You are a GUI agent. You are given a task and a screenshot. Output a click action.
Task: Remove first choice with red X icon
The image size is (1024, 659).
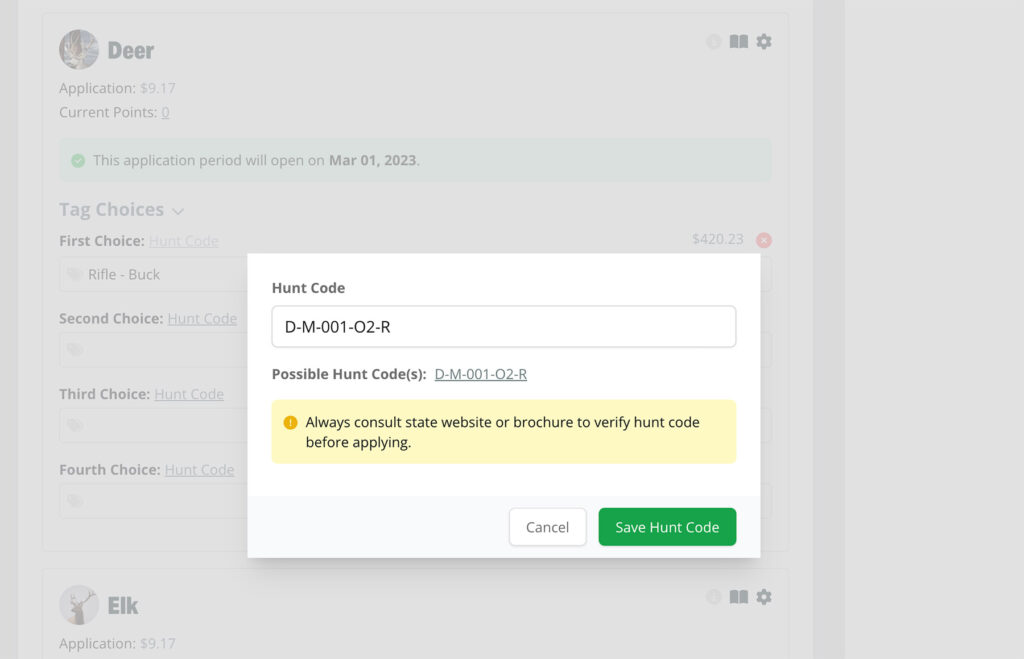[x=764, y=240]
